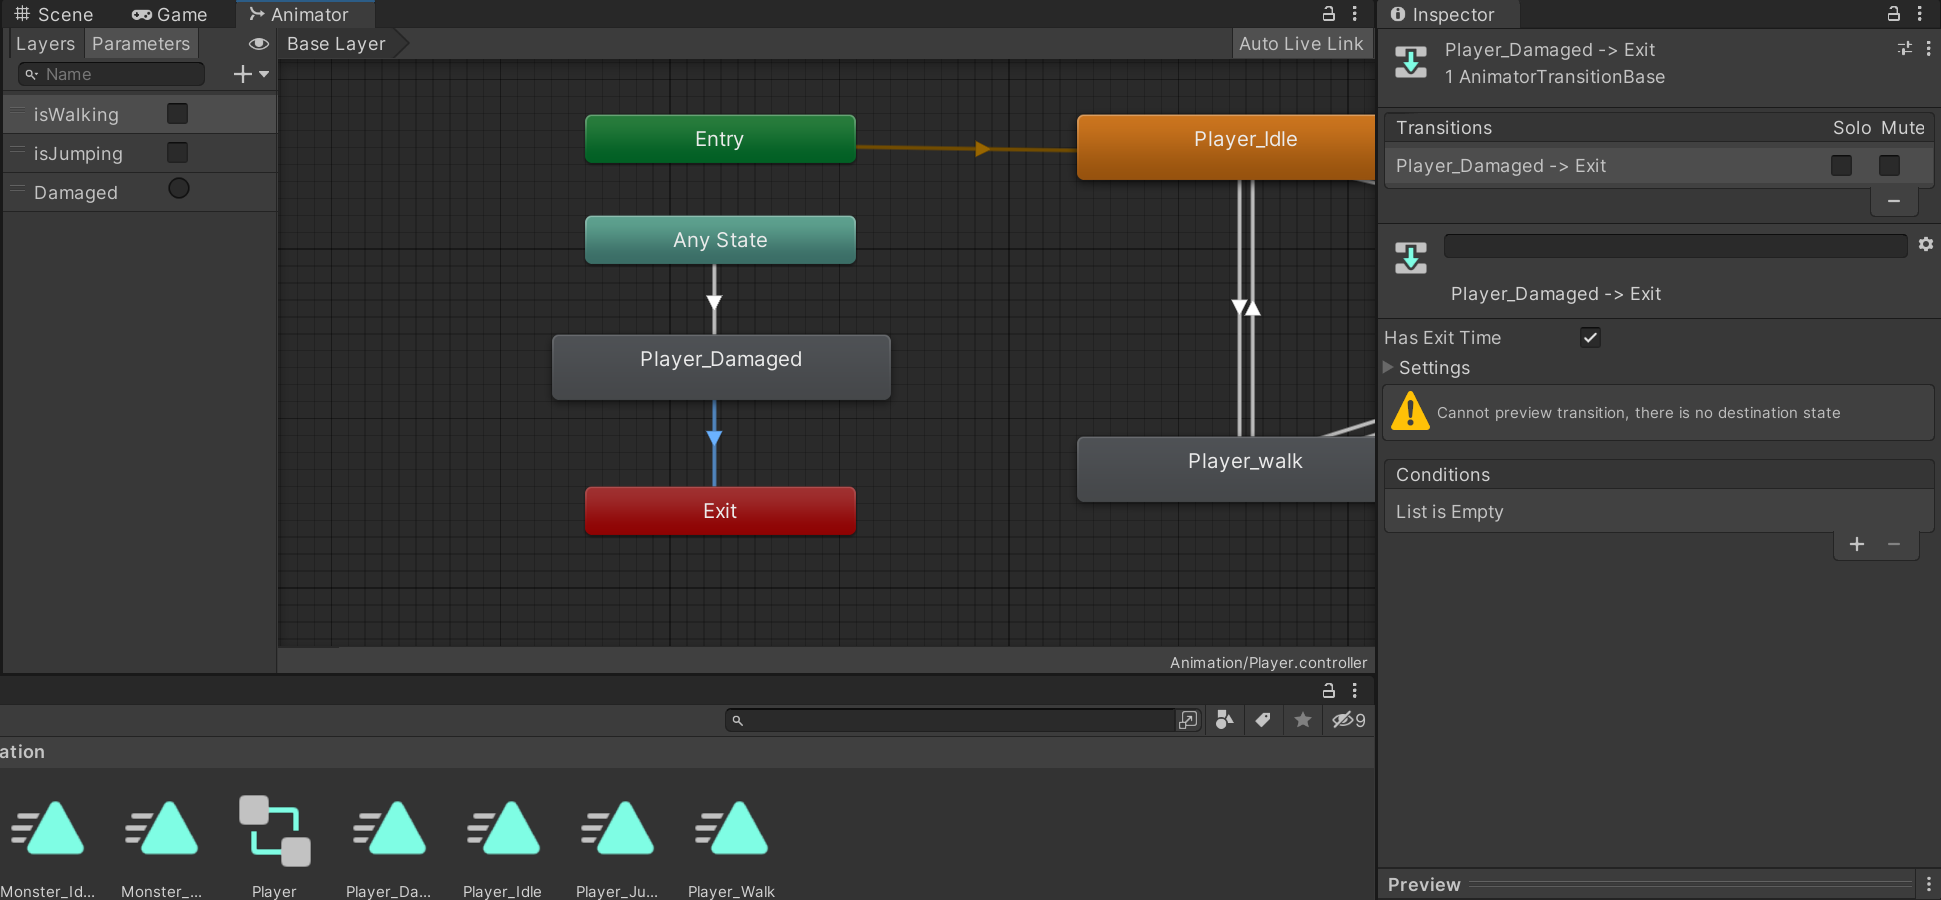
Task: Toggle Auto Live Link button
Action: coord(1301,44)
